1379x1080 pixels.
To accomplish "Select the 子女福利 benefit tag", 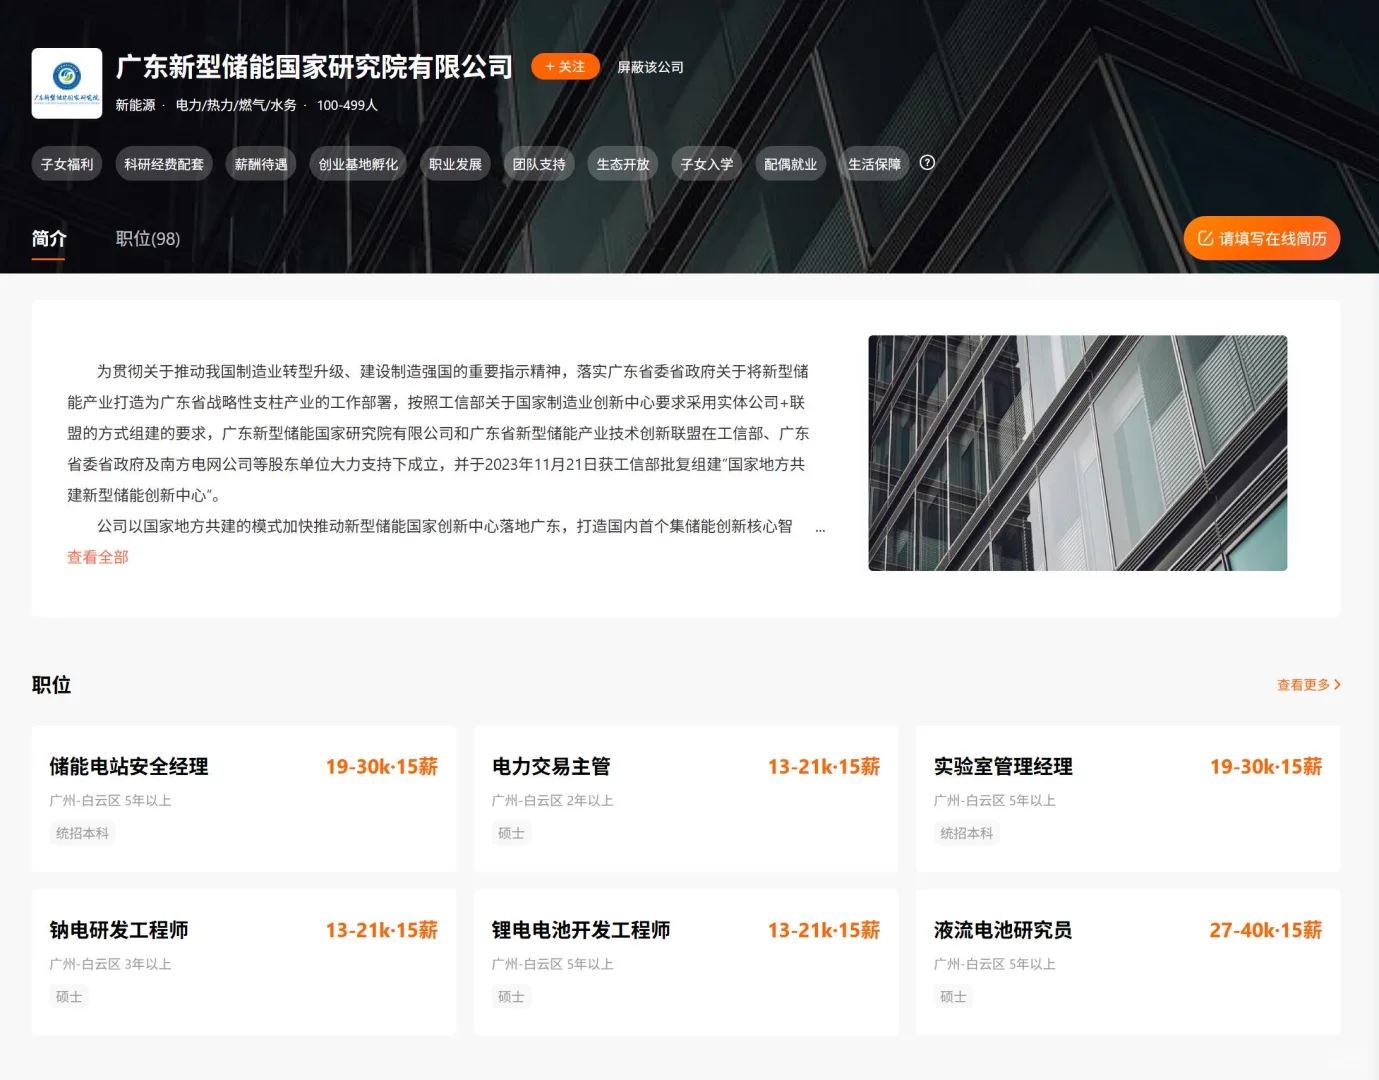I will pos(67,164).
